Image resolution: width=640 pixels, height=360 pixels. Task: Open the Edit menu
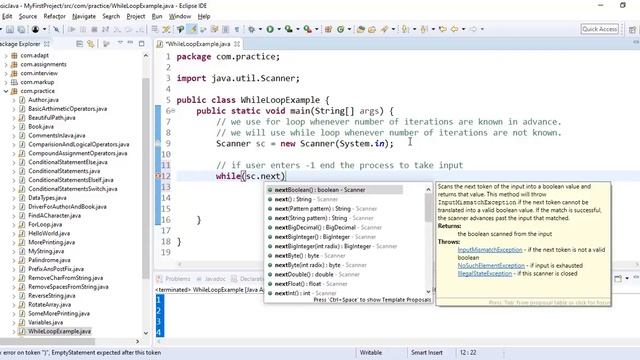[x=7, y=16]
